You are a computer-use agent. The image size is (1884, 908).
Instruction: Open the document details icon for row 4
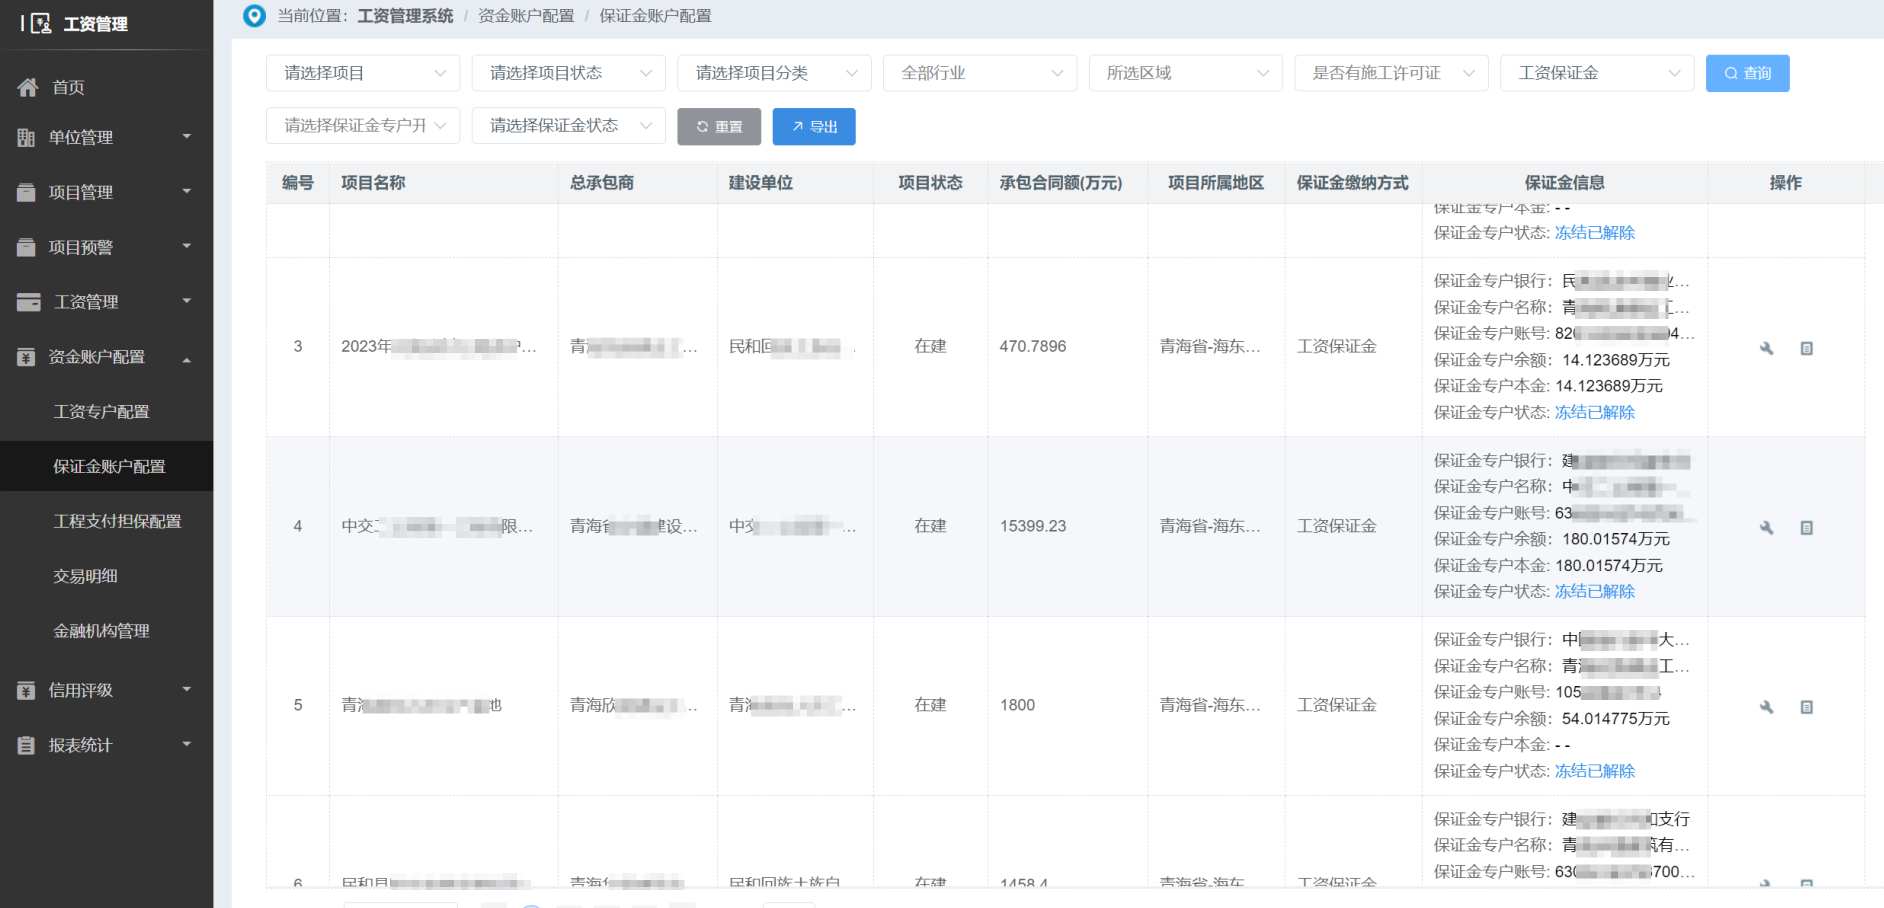coord(1807,527)
